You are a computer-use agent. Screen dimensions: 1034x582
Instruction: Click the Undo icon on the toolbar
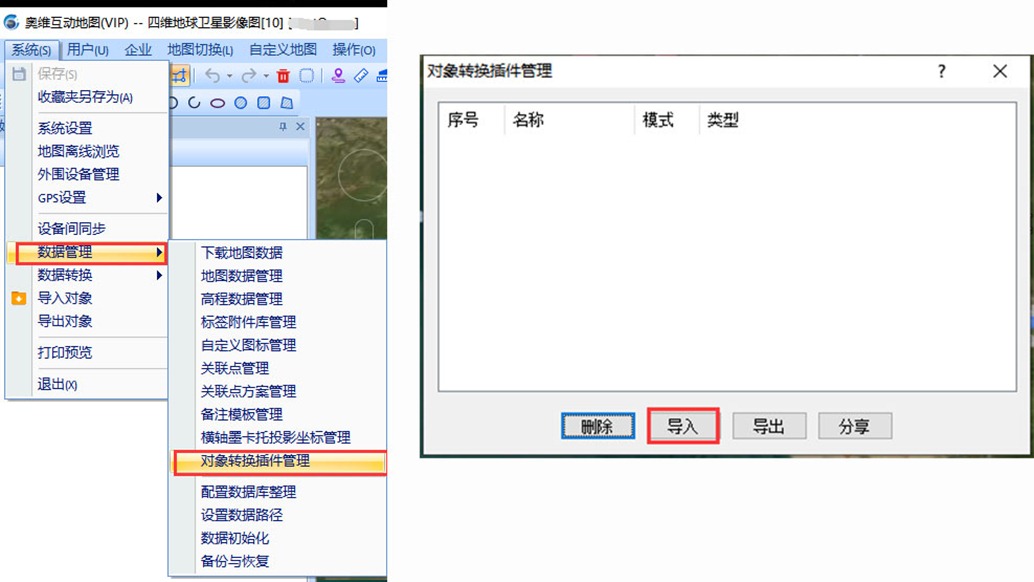point(213,75)
